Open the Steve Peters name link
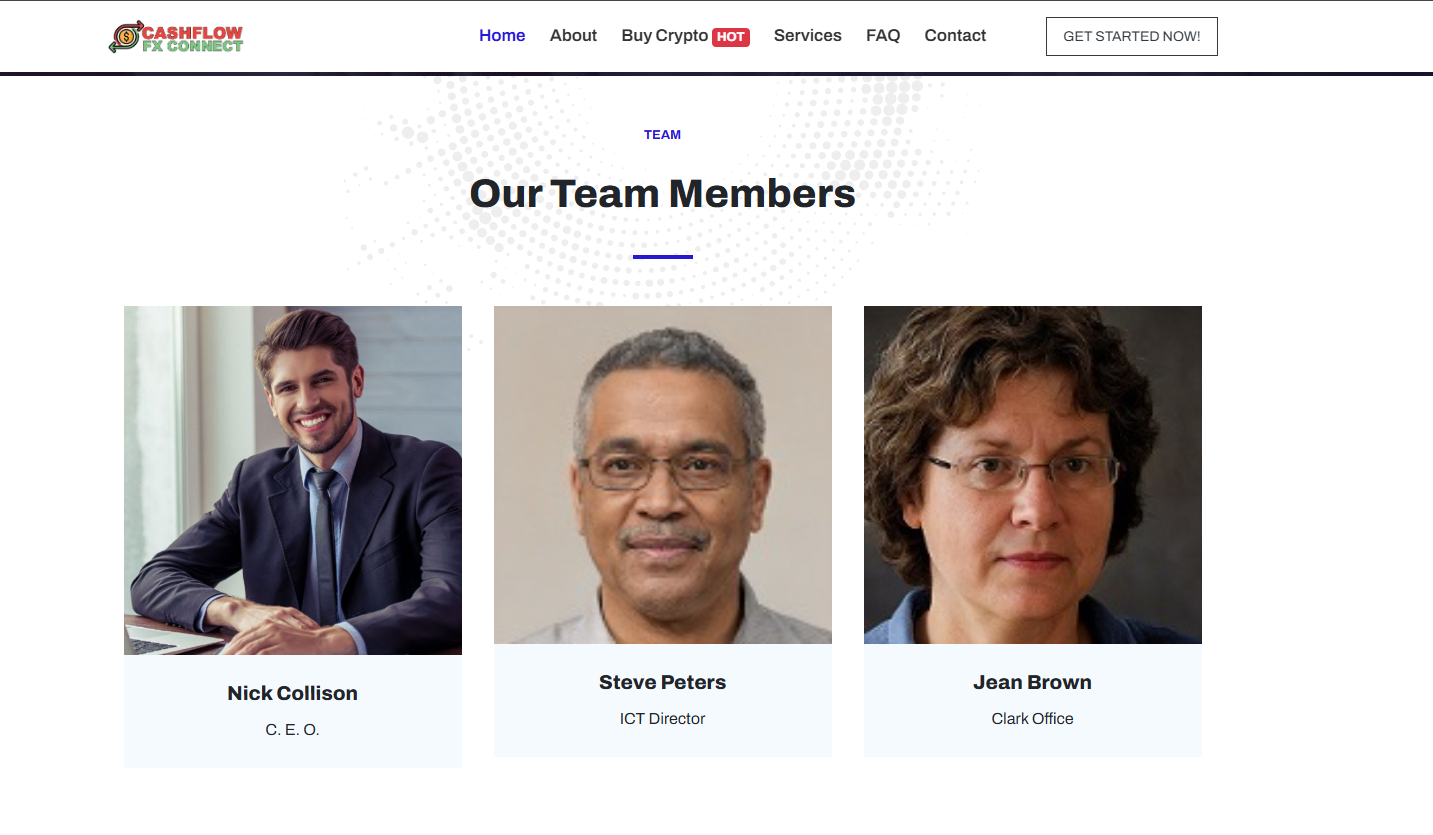Image resolution: width=1433 pixels, height=835 pixels. 662,682
